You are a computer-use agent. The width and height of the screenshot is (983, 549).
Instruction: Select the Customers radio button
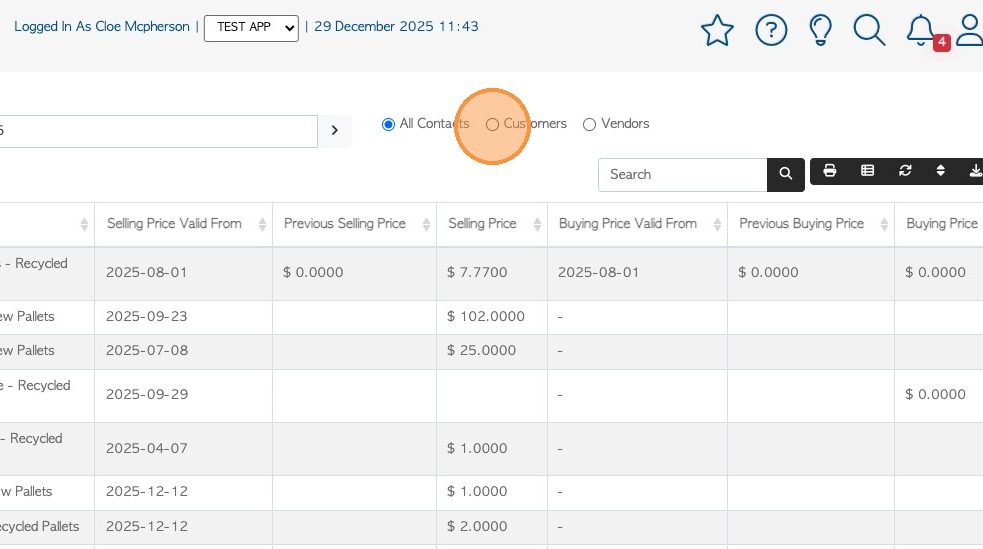492,125
